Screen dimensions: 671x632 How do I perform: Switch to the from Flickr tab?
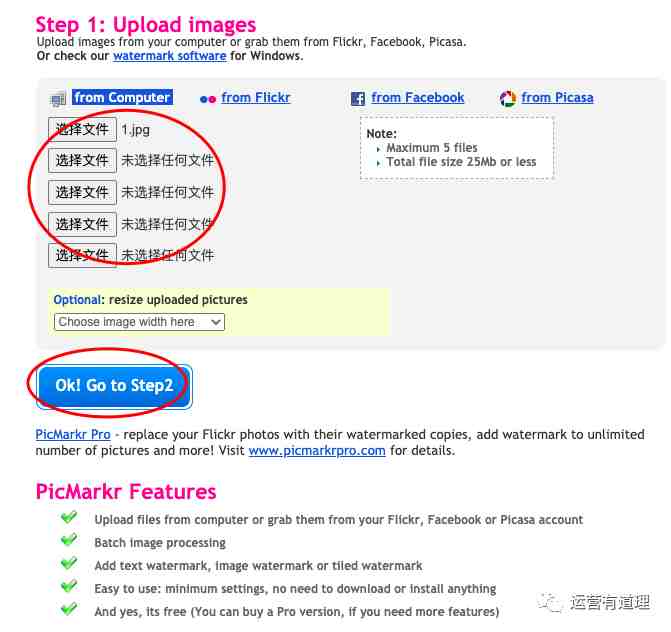click(256, 98)
